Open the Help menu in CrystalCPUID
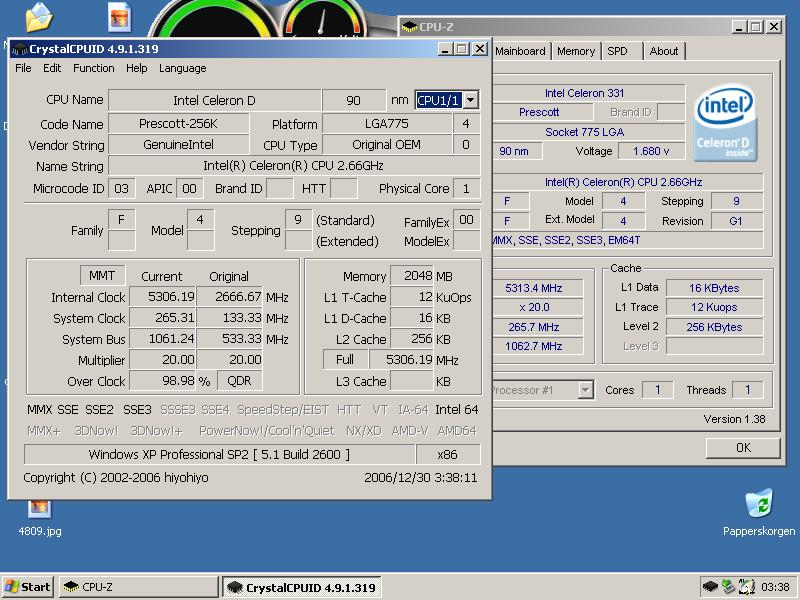 pos(136,68)
